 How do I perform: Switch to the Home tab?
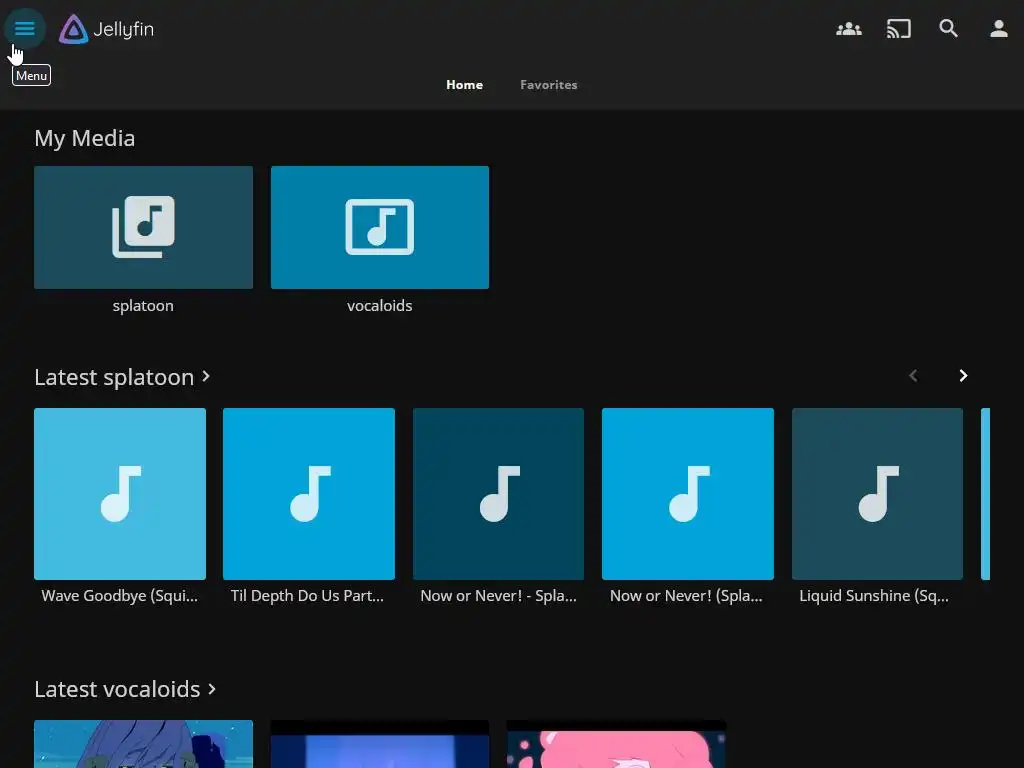tap(464, 85)
